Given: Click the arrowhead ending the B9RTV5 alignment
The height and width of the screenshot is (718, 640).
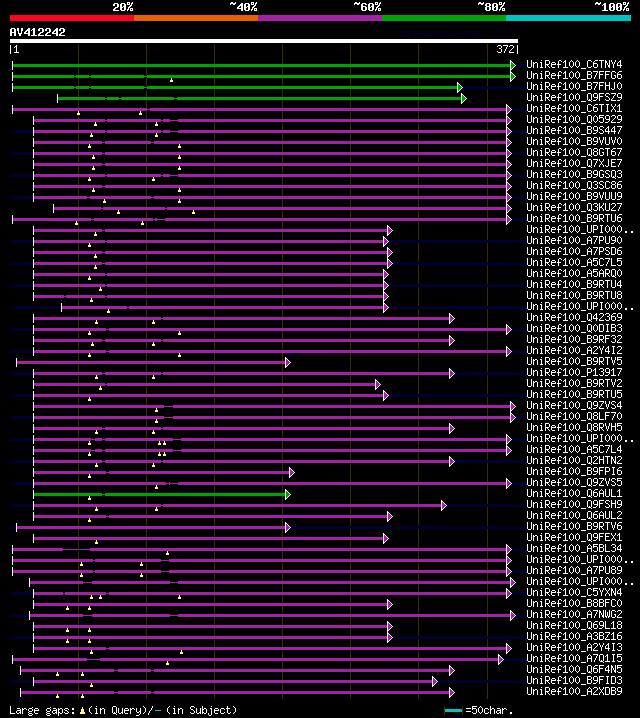Looking at the screenshot, I should tap(287, 363).
